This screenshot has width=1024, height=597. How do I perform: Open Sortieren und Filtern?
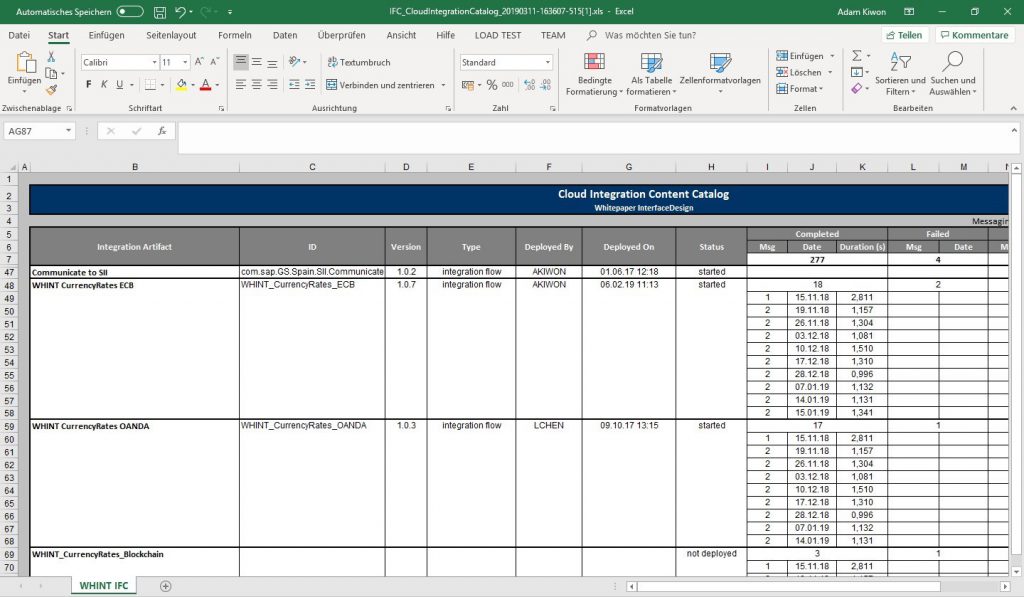tap(900, 74)
